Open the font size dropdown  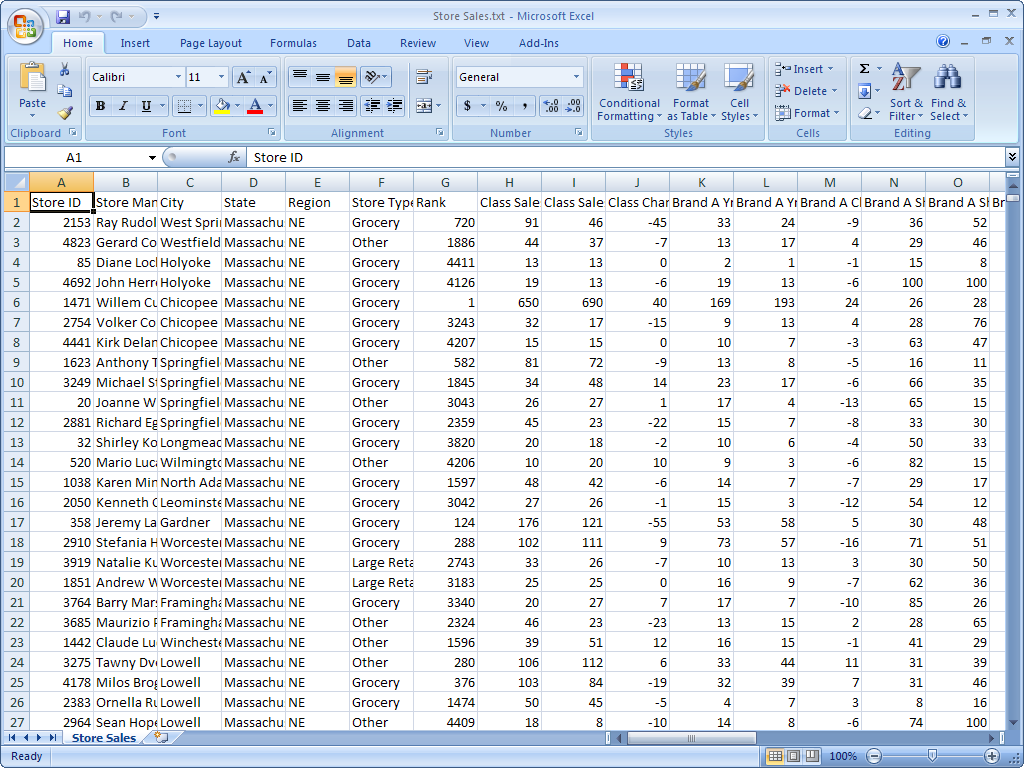click(x=221, y=77)
